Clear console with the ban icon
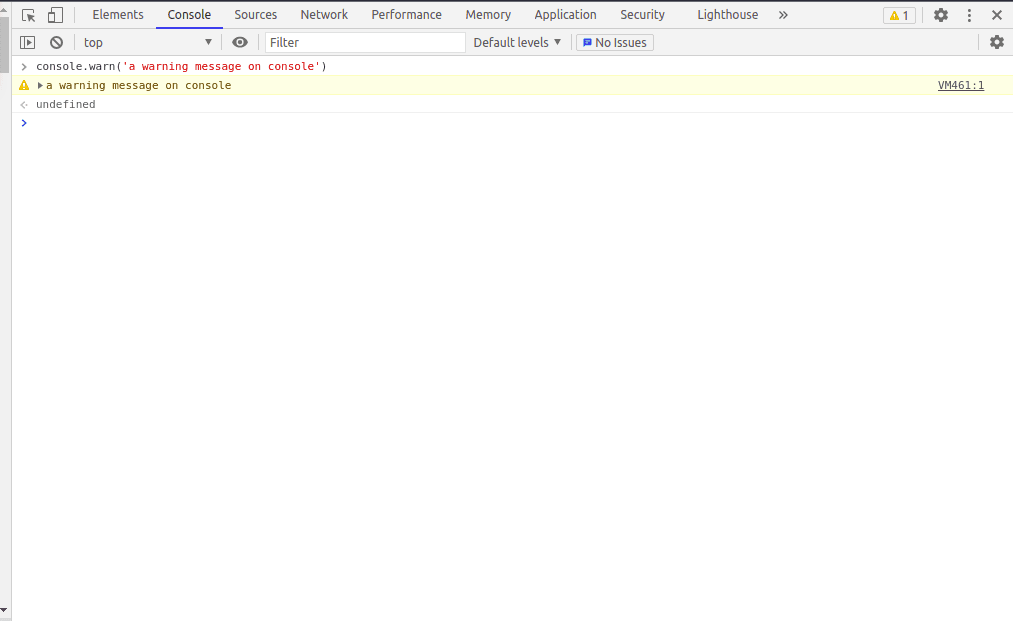 coord(57,43)
